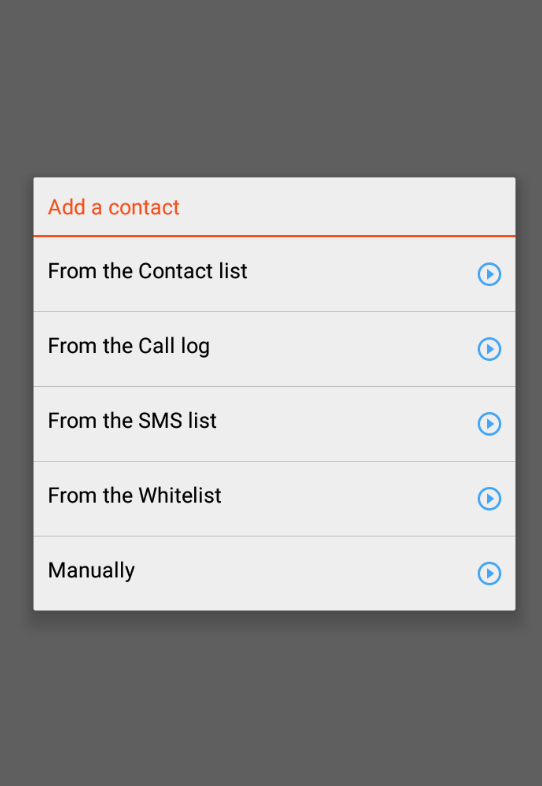Tap the arrow icon next to SMS list
Image resolution: width=542 pixels, height=786 pixels.
coord(489,424)
